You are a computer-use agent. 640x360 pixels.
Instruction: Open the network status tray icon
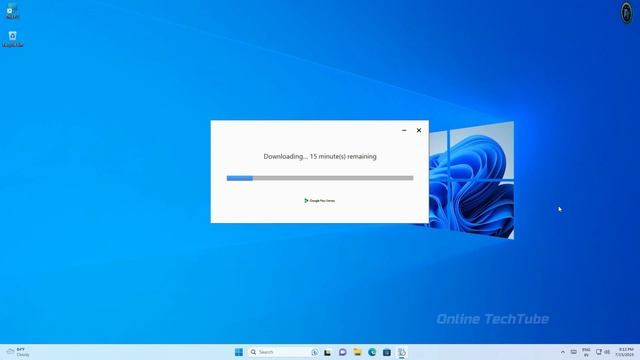click(x=599, y=352)
